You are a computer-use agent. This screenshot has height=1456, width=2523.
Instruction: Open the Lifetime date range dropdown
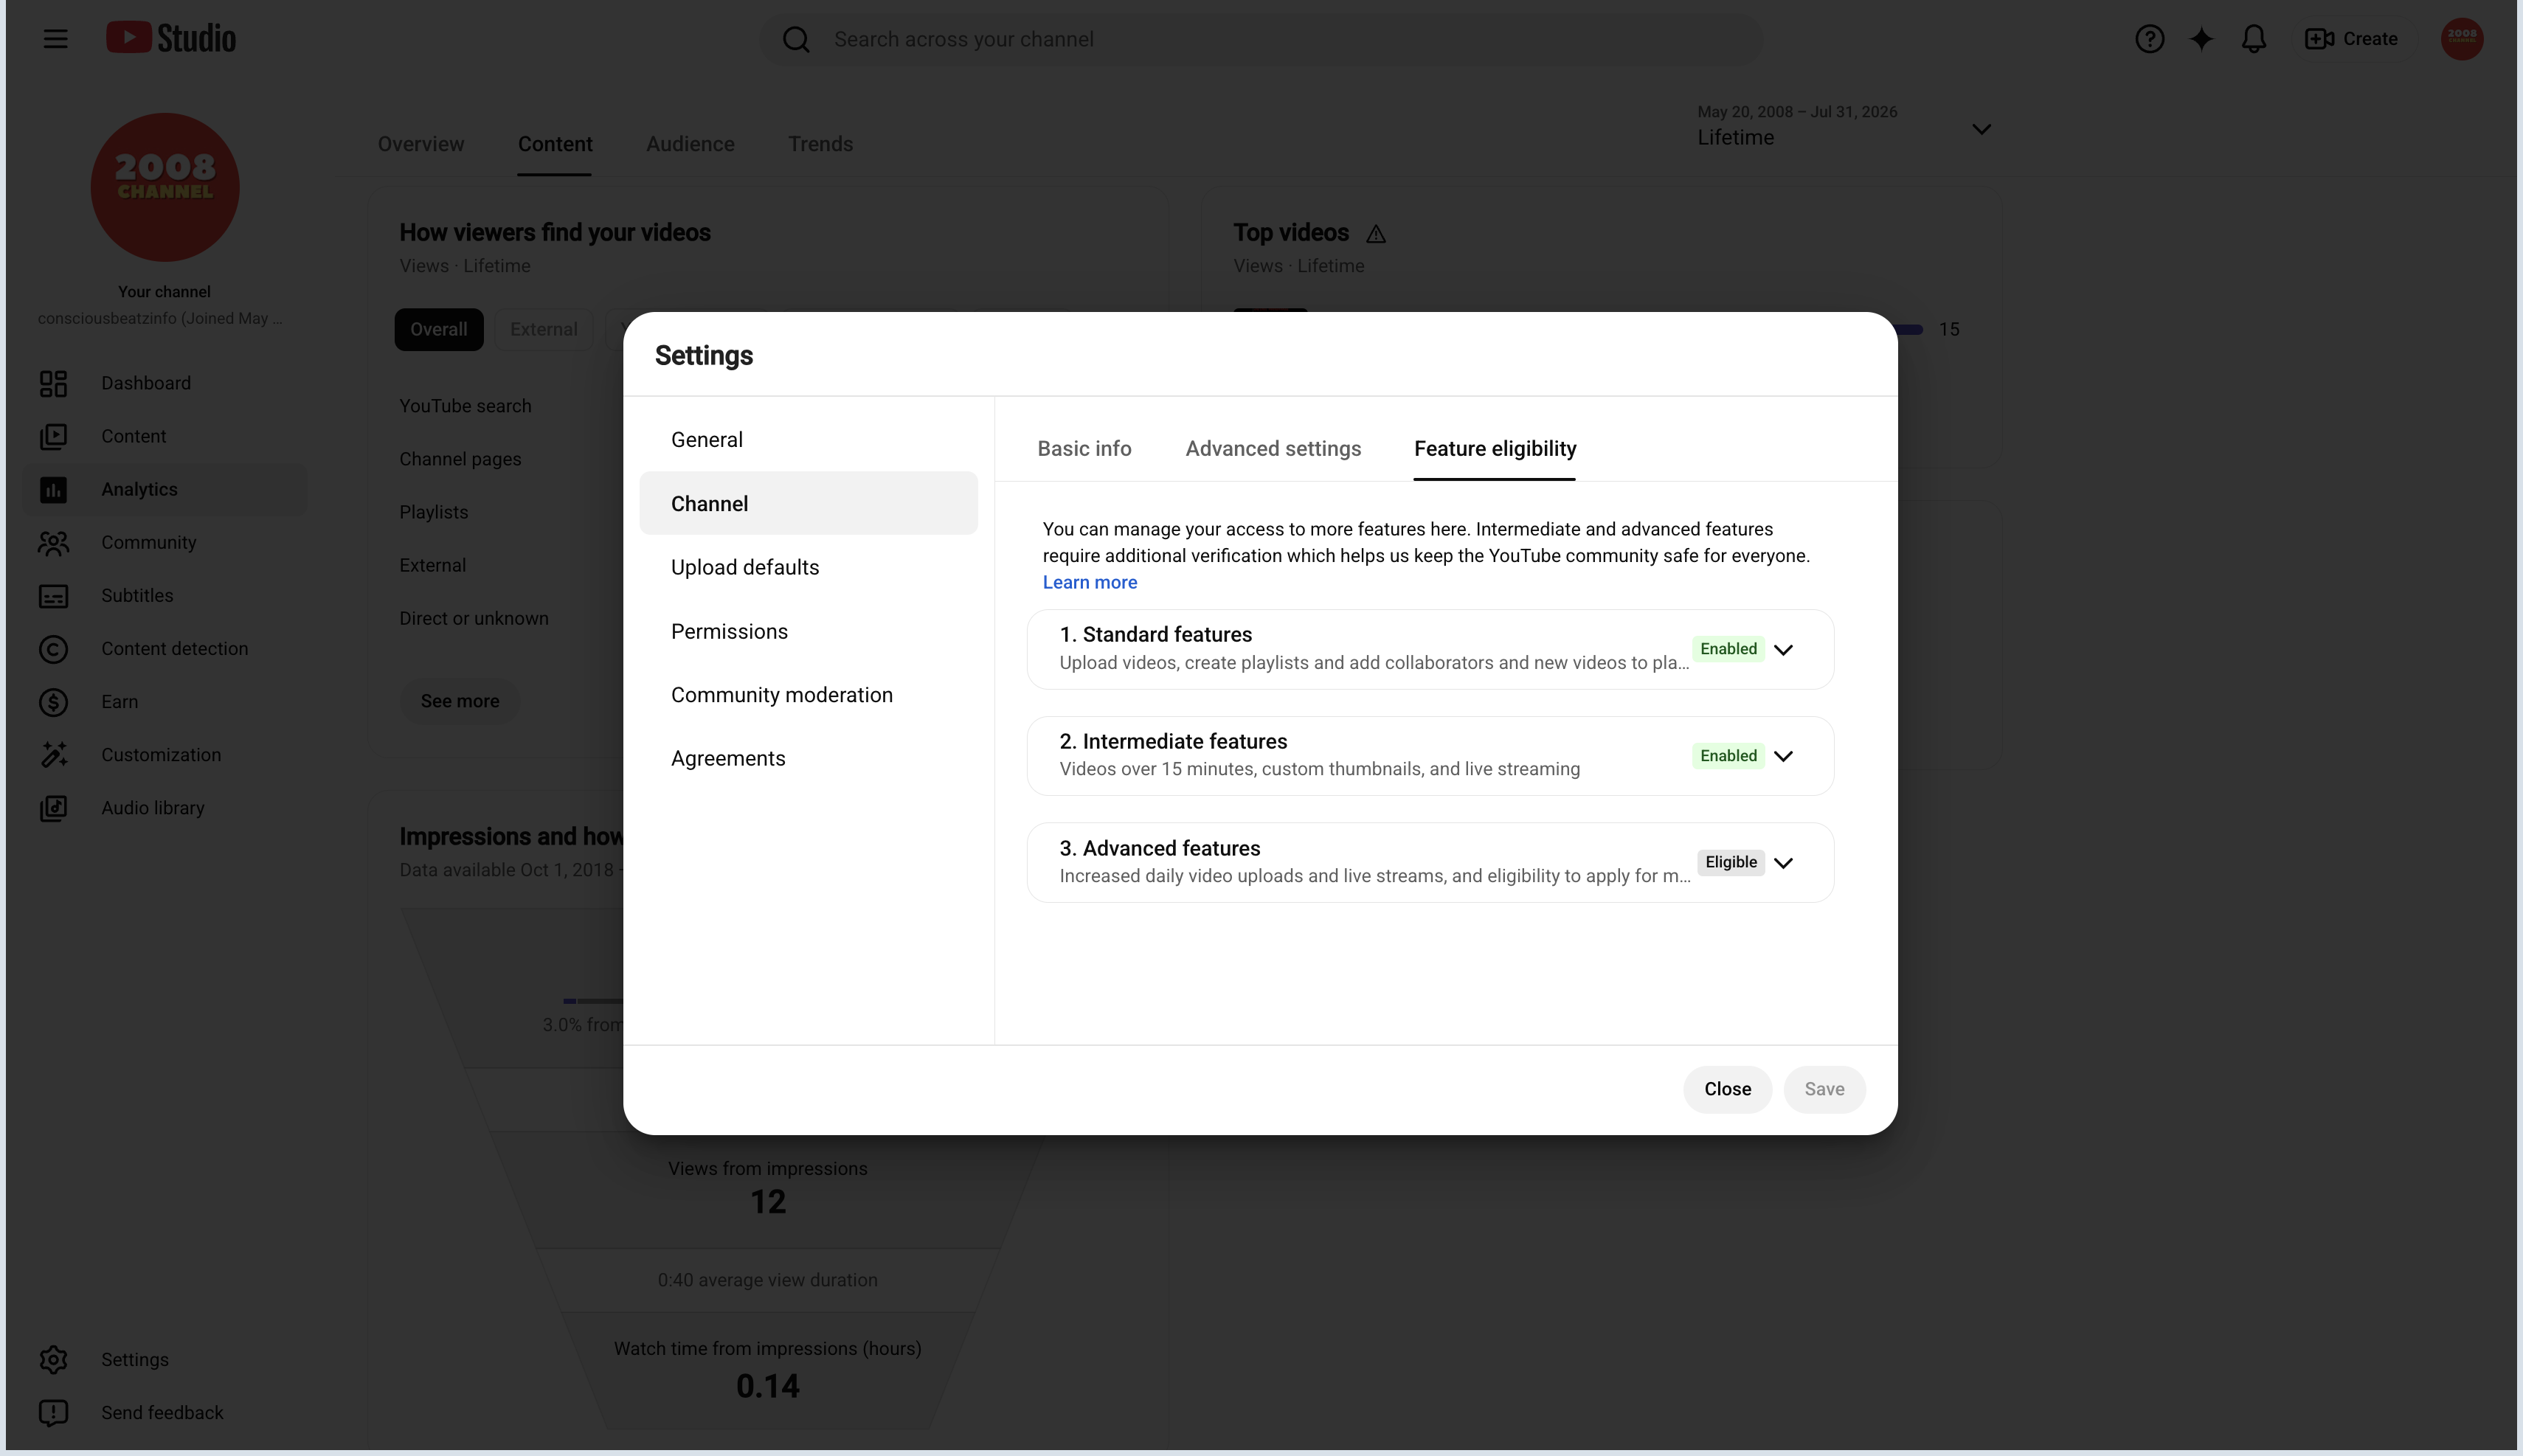click(1845, 127)
